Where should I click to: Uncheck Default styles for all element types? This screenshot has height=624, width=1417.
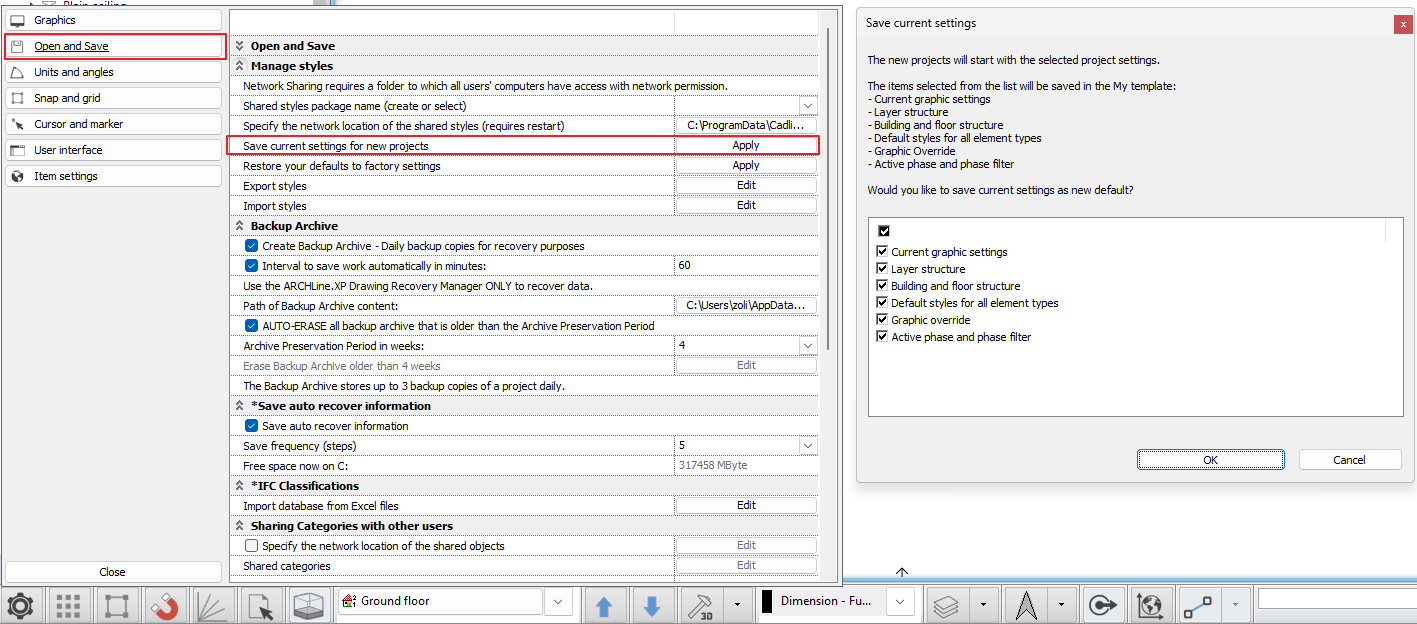click(882, 303)
